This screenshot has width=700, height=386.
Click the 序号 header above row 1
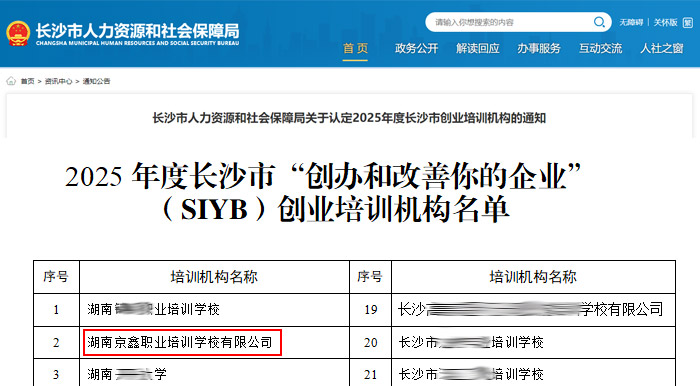coord(56,277)
